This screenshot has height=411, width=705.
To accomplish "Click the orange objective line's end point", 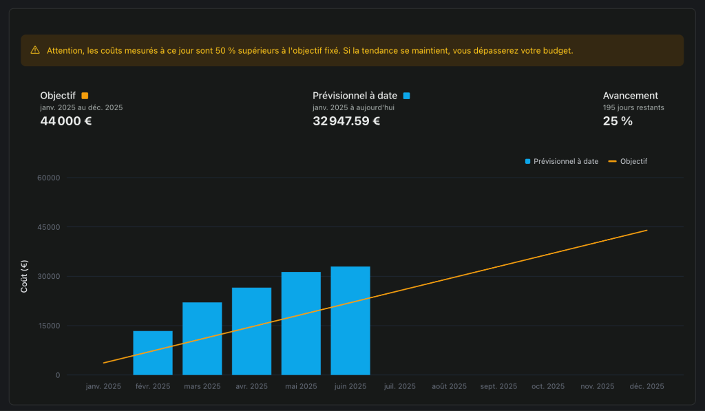I will [647, 230].
